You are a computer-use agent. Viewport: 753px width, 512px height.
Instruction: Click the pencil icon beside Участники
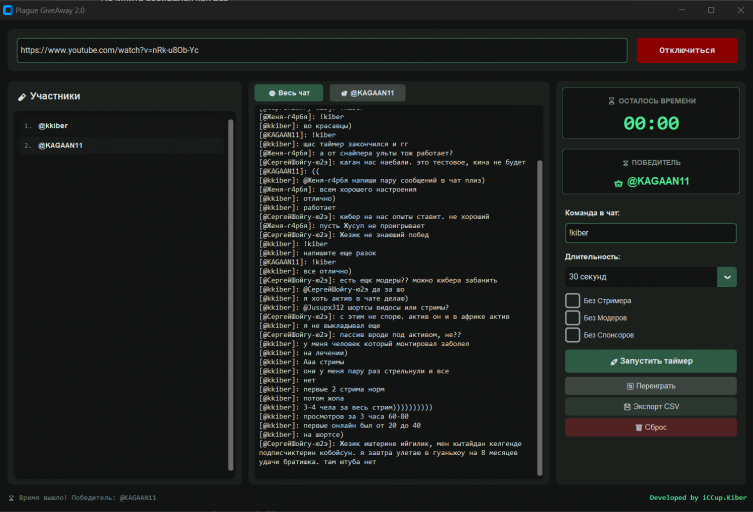click(x=22, y=97)
